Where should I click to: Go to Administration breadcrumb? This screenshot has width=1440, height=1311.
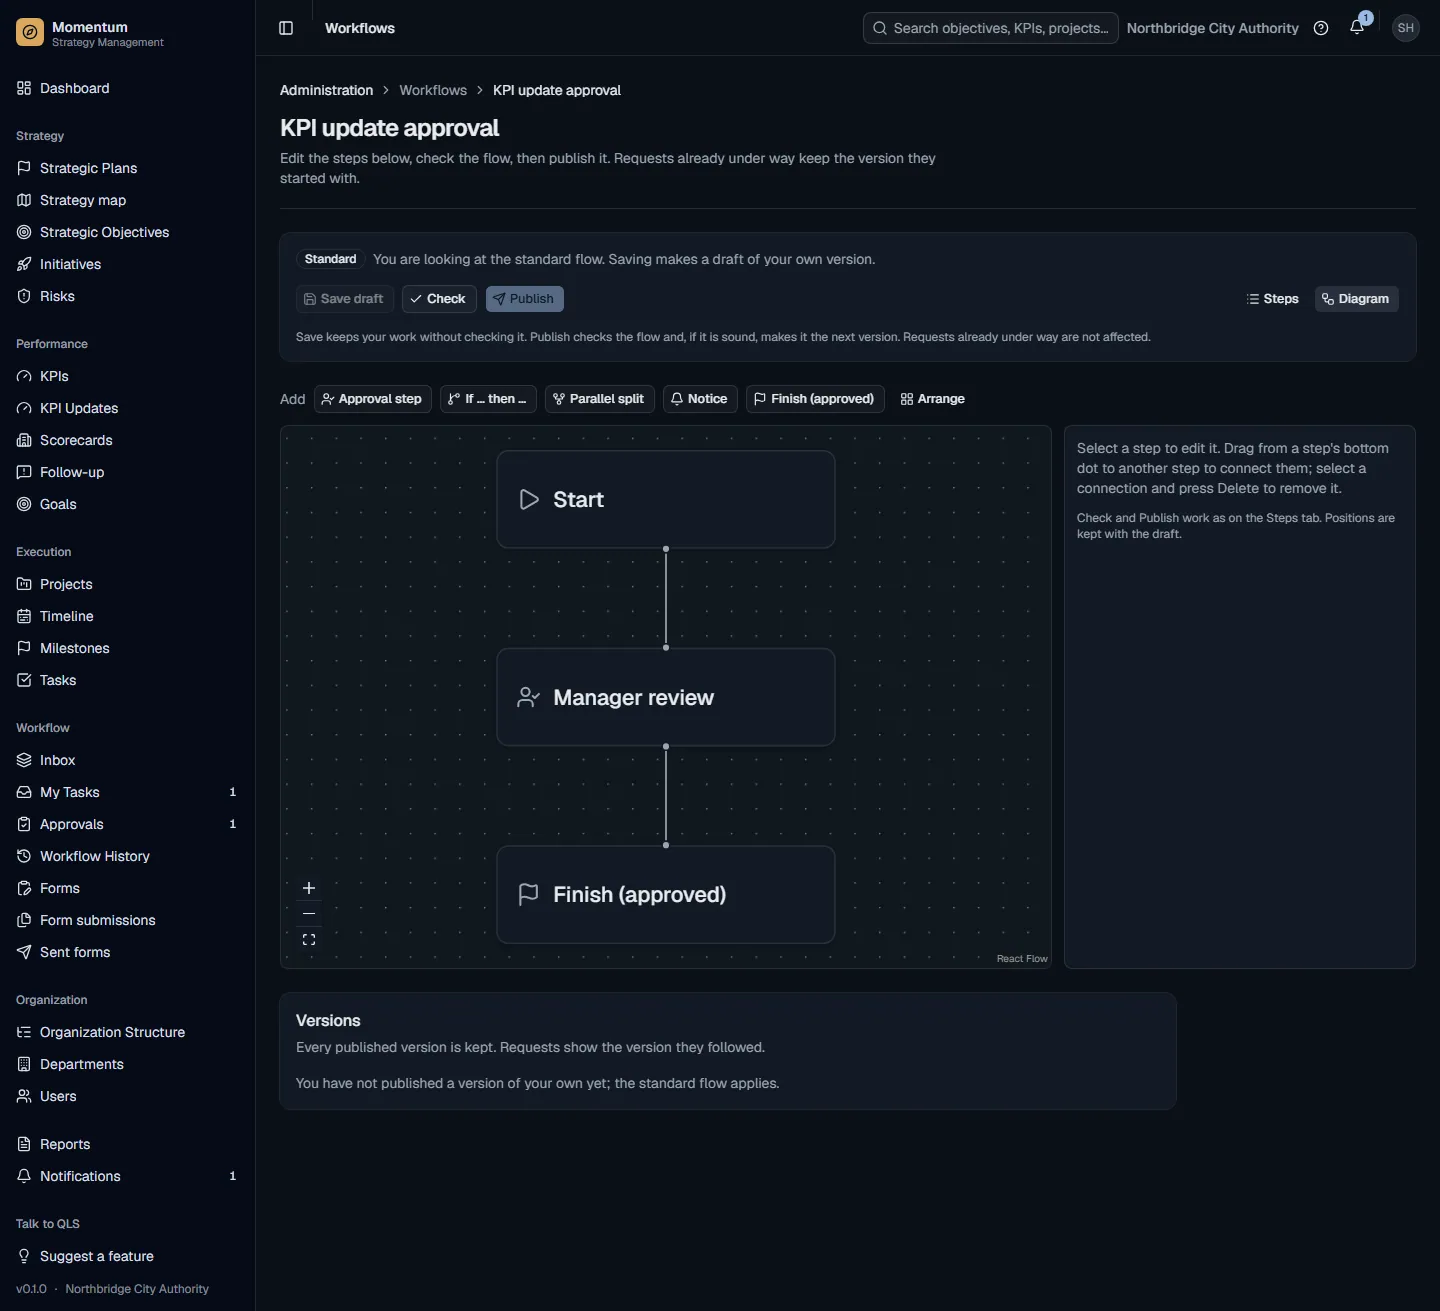326,90
